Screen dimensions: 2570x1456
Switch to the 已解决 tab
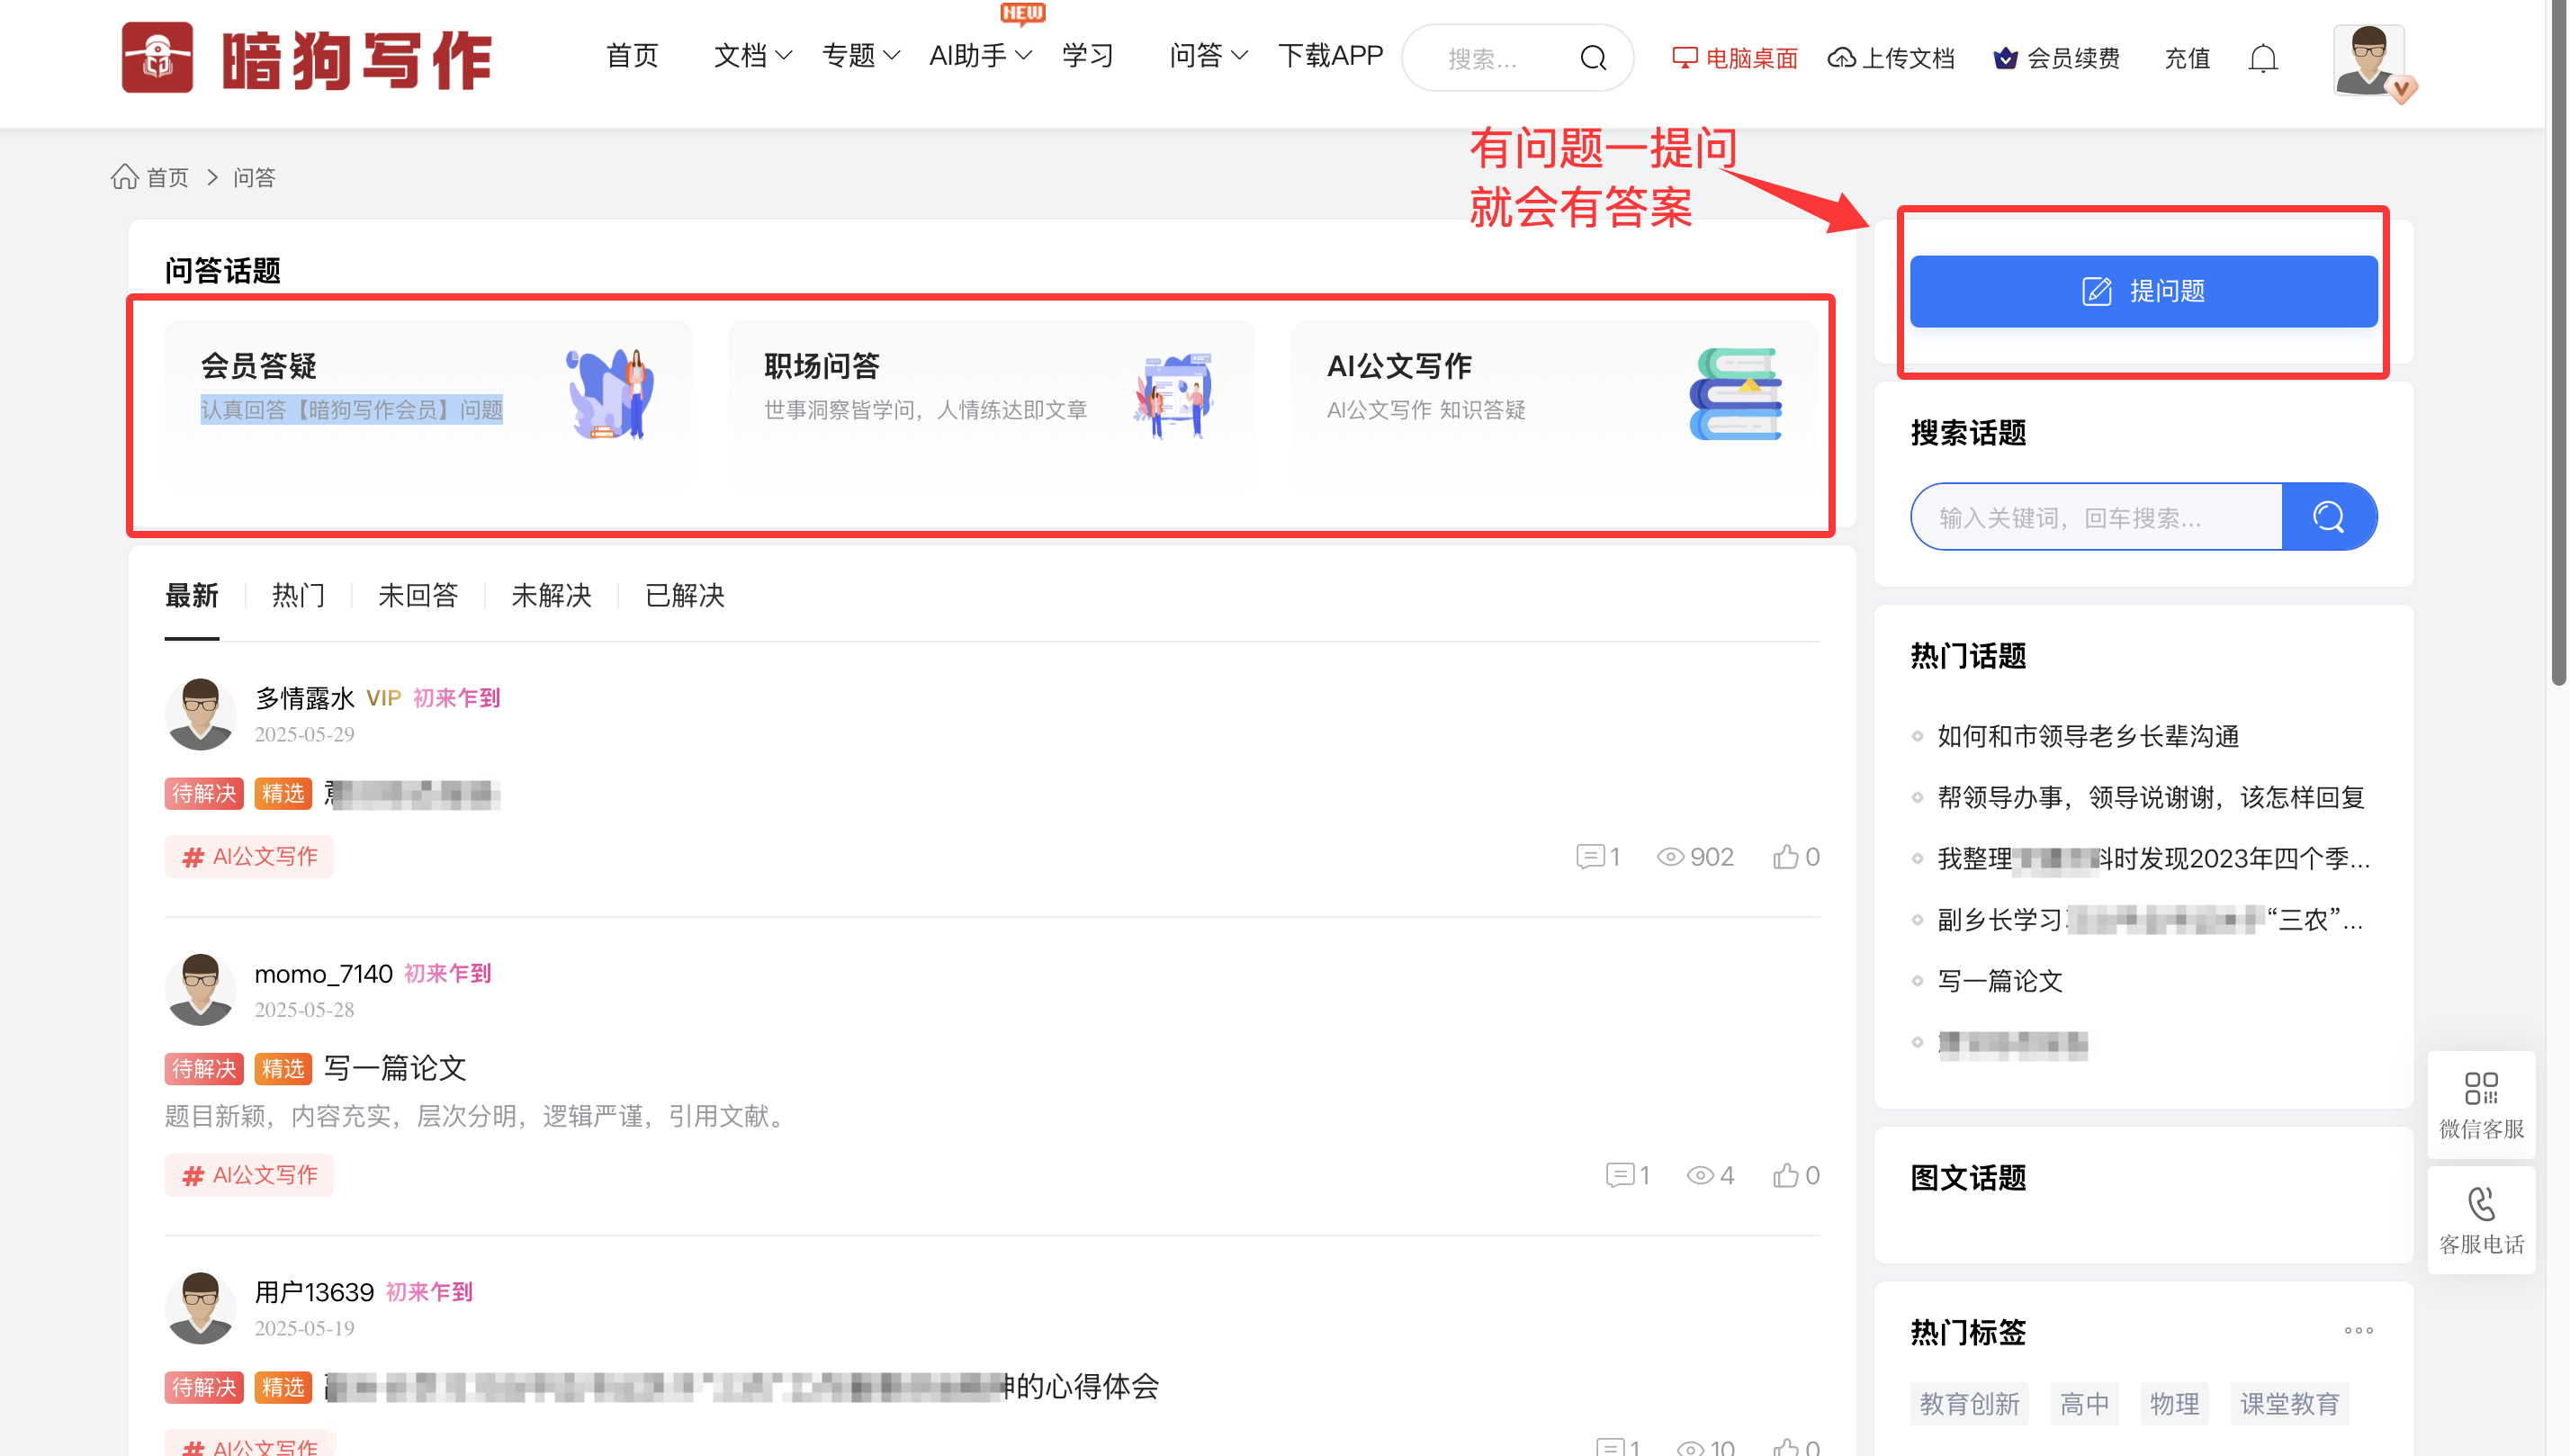tap(685, 596)
